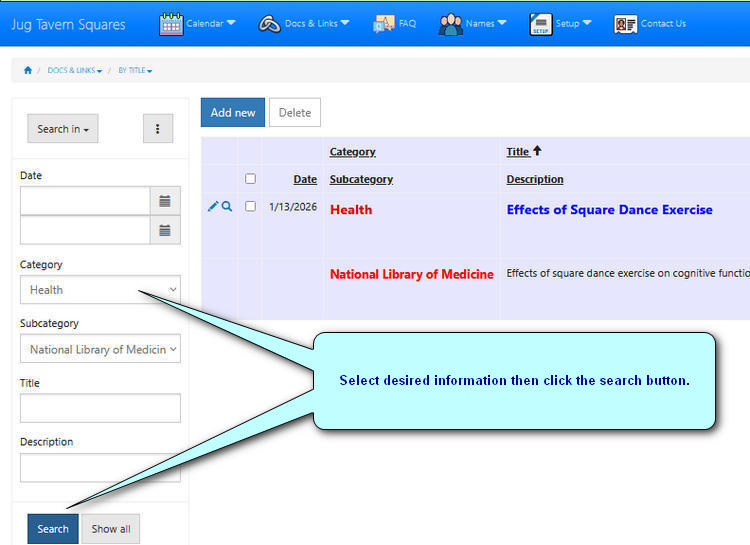Open the Subcategory dropdown

[100, 349]
